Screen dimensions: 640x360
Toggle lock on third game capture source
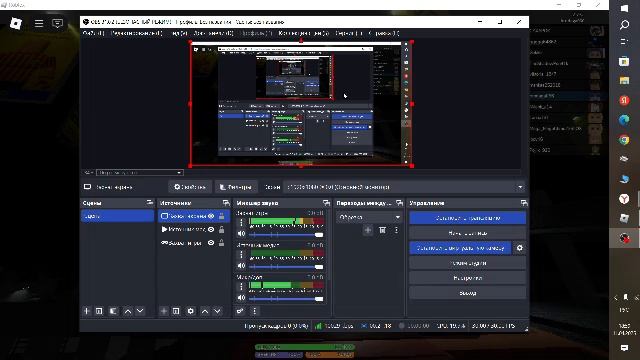point(222,242)
